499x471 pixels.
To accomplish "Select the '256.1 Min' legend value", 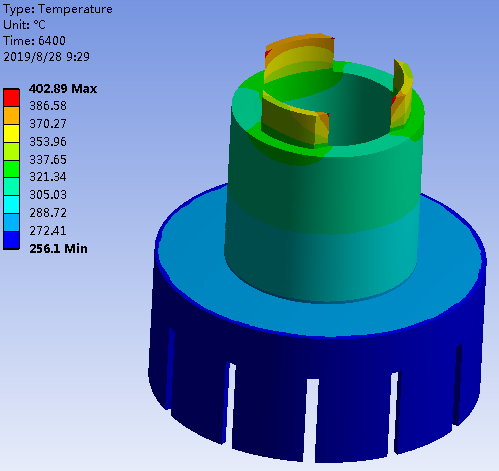I will pyautogui.click(x=58, y=249).
